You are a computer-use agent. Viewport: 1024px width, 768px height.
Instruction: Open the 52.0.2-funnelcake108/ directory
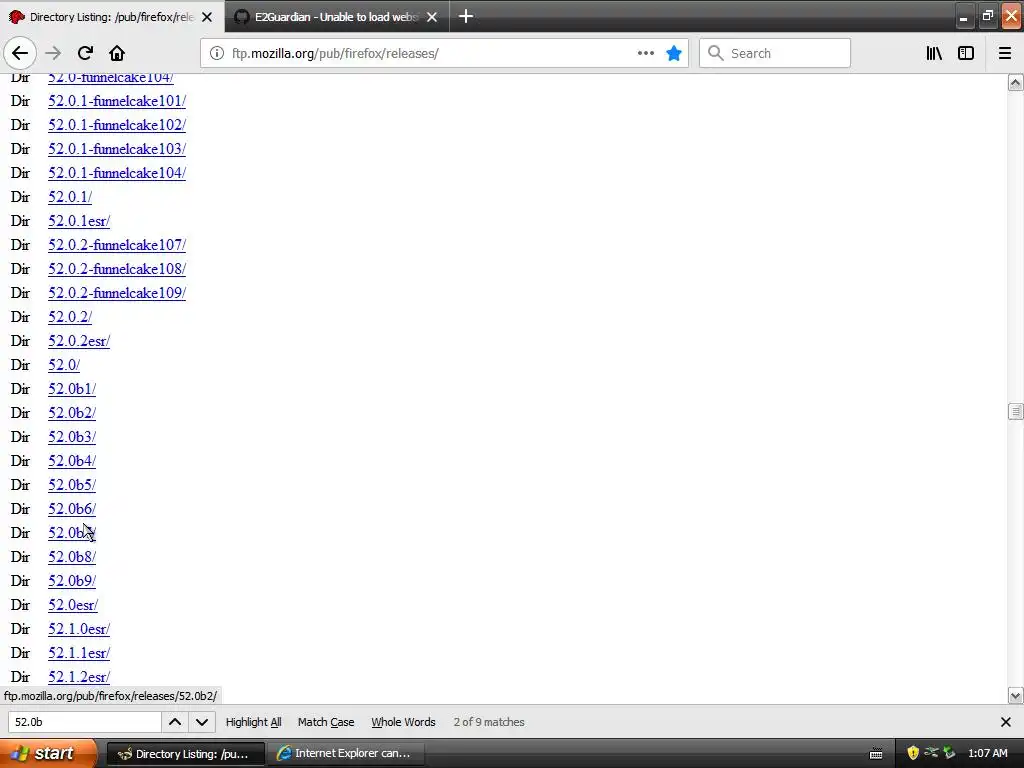click(x=117, y=269)
